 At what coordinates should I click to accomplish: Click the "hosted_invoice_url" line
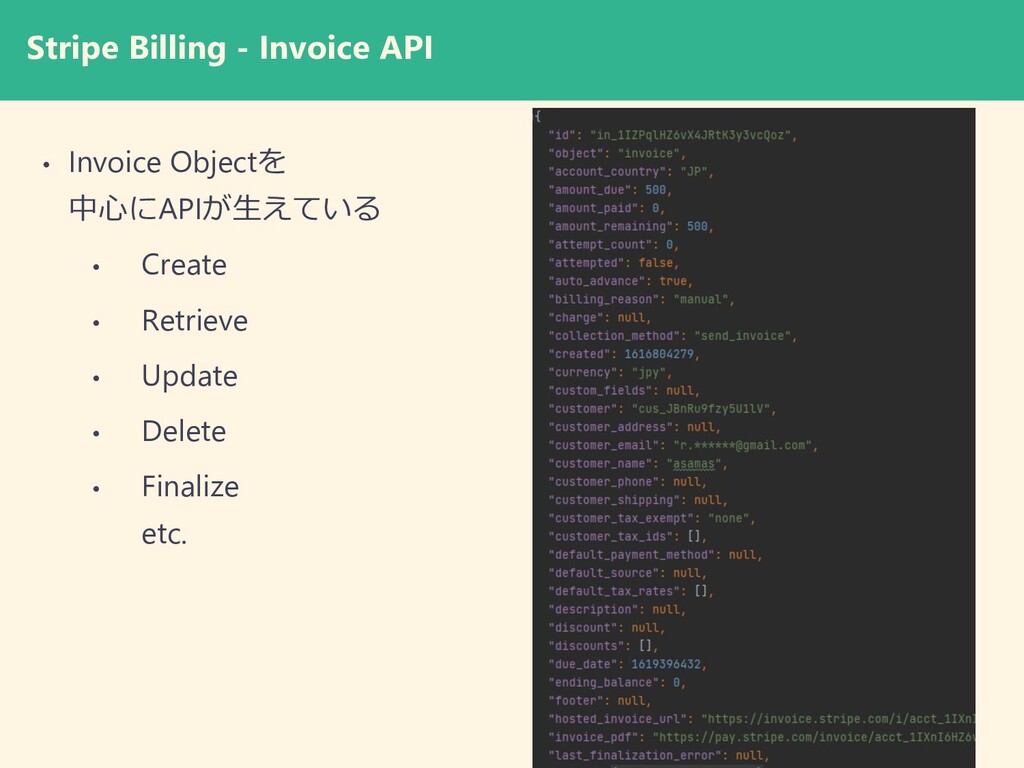pos(761,720)
